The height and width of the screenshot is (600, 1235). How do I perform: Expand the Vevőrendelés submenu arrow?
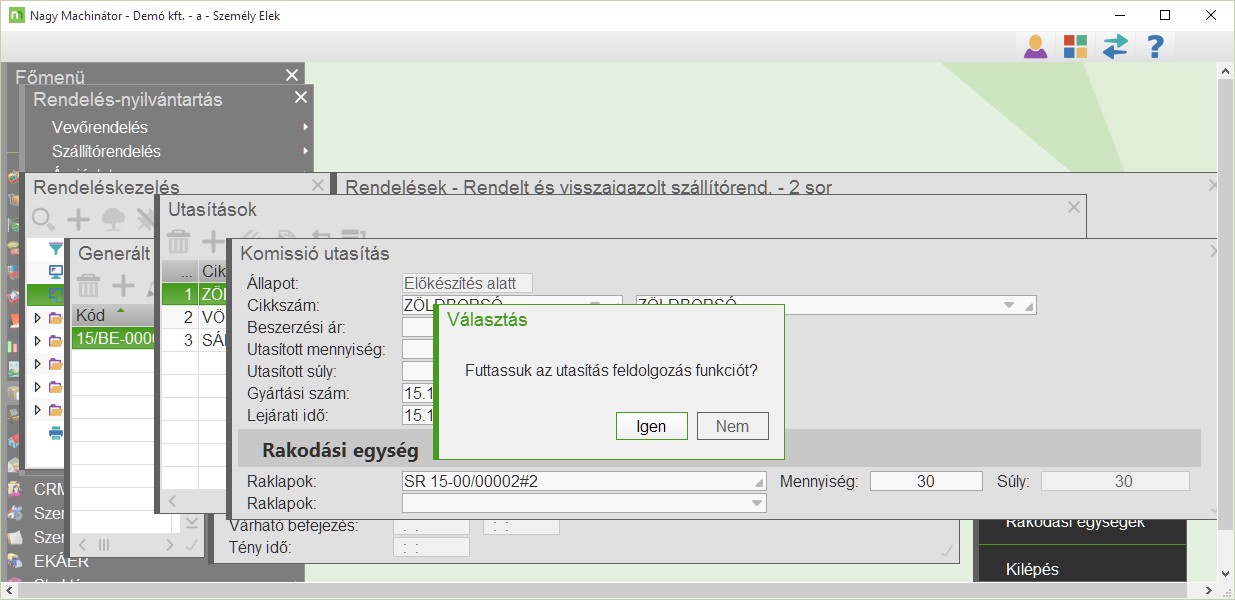point(305,127)
